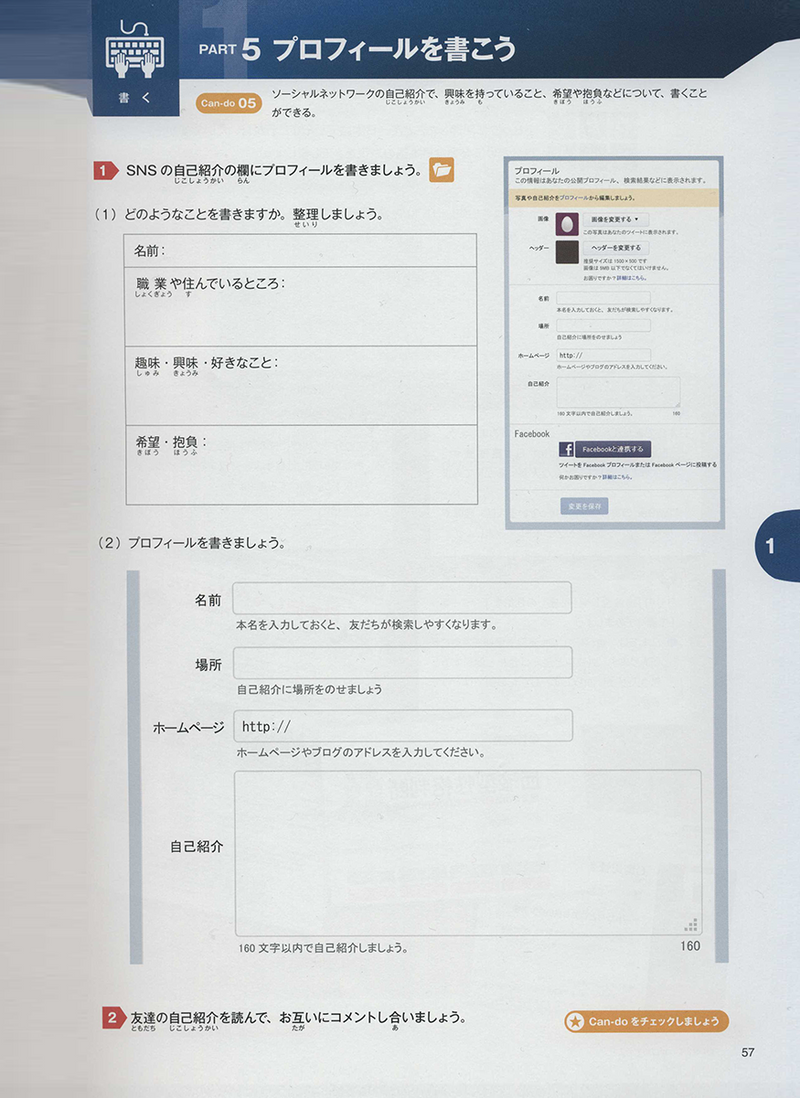Click the 変更を保存 save button
Image resolution: width=800 pixels, height=1098 pixels.
click(584, 506)
